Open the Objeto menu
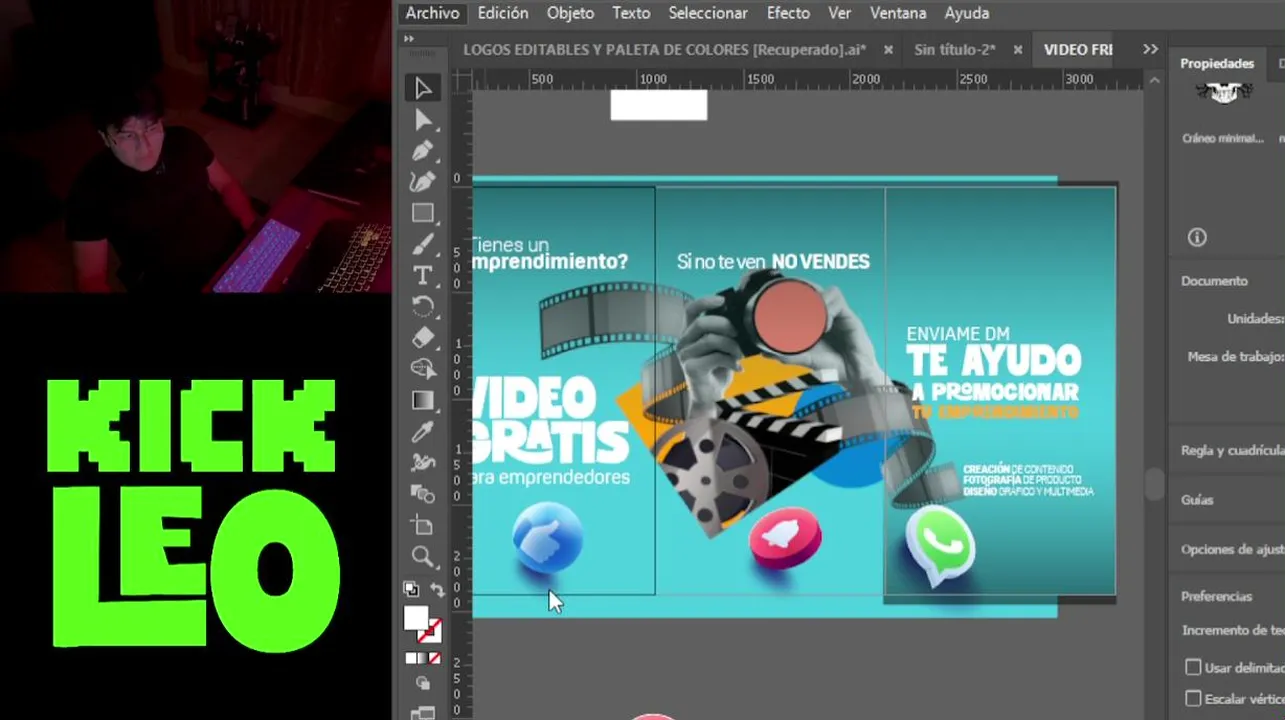This screenshot has width=1285, height=720. click(x=570, y=13)
